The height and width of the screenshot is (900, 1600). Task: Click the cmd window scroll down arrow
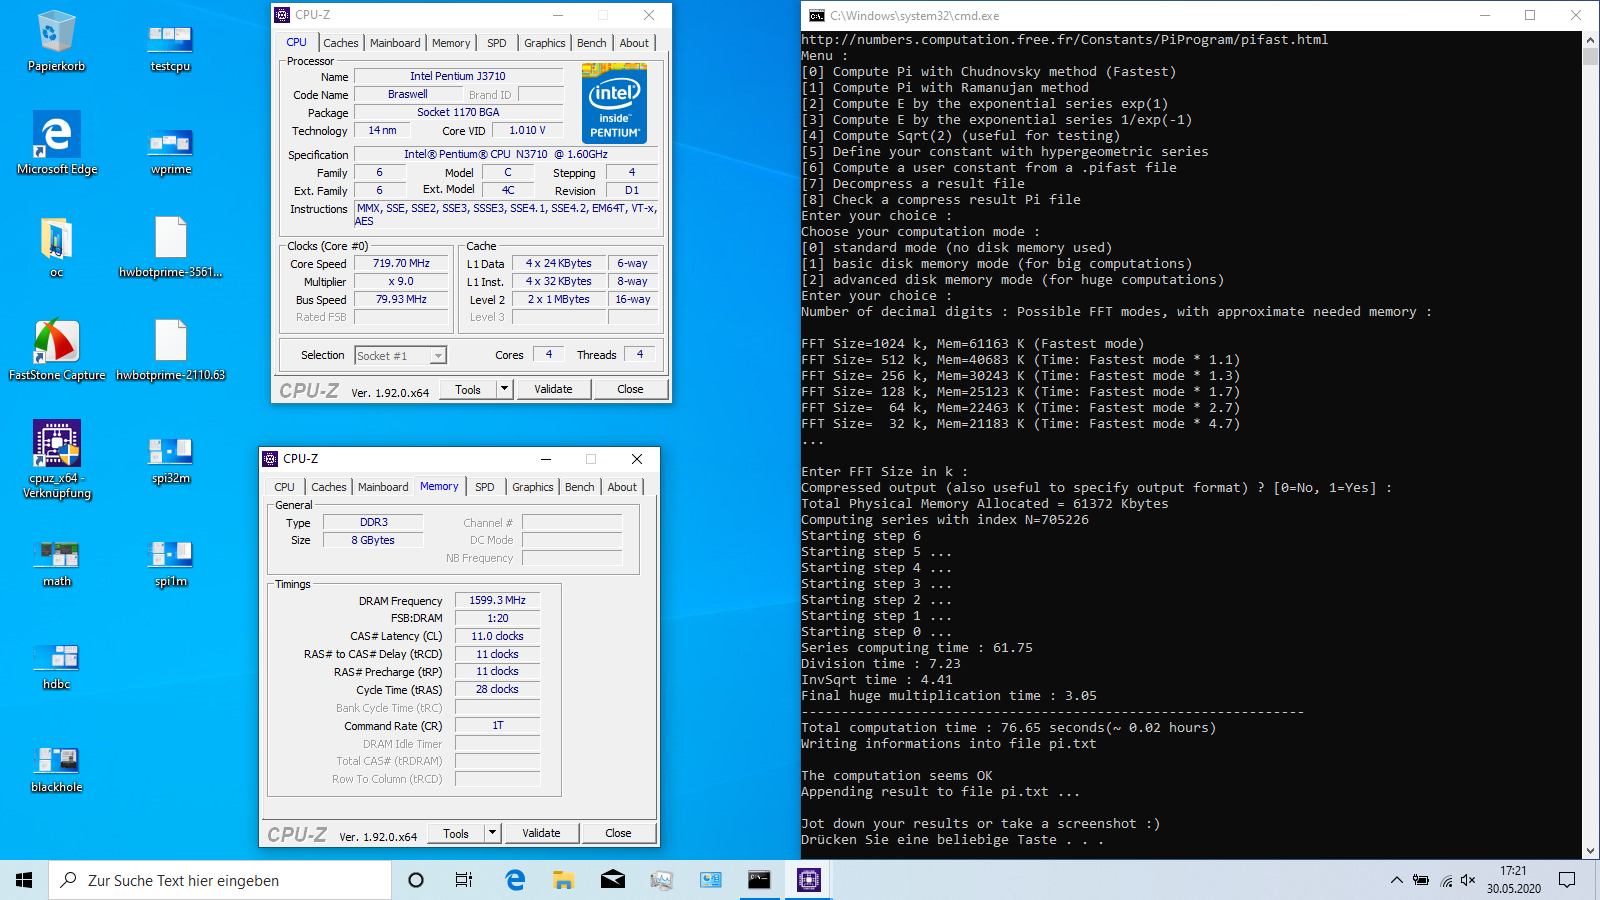[1591, 851]
